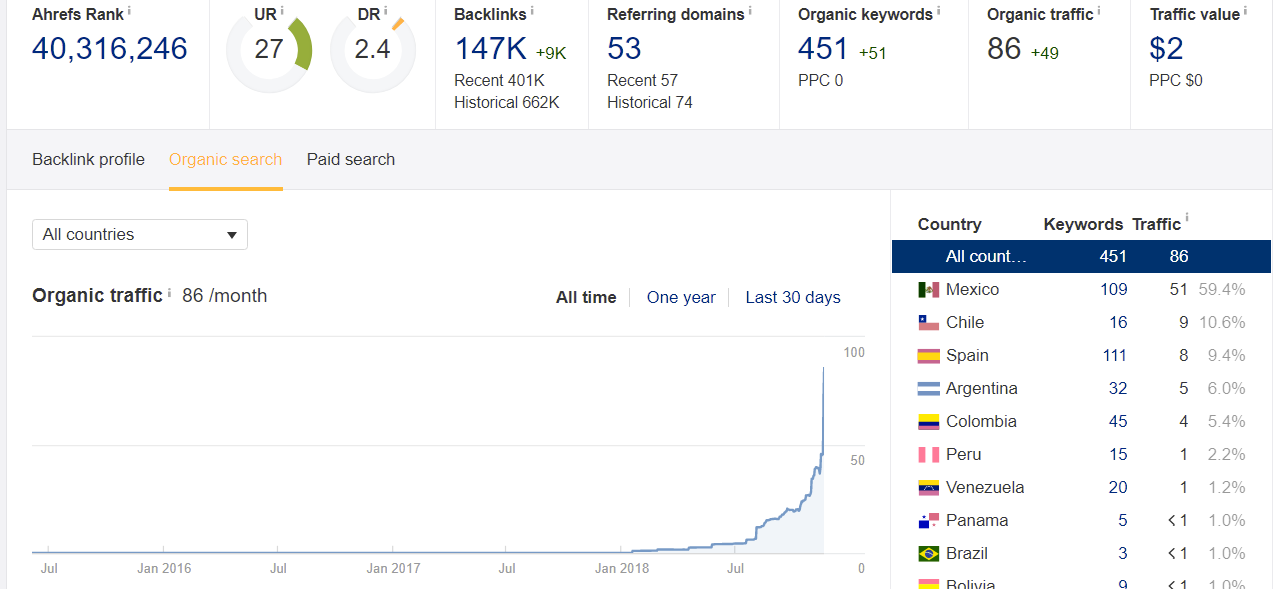The image size is (1281, 589).
Task: Click Mexico traffic share 59.4%
Action: click(x=1221, y=289)
